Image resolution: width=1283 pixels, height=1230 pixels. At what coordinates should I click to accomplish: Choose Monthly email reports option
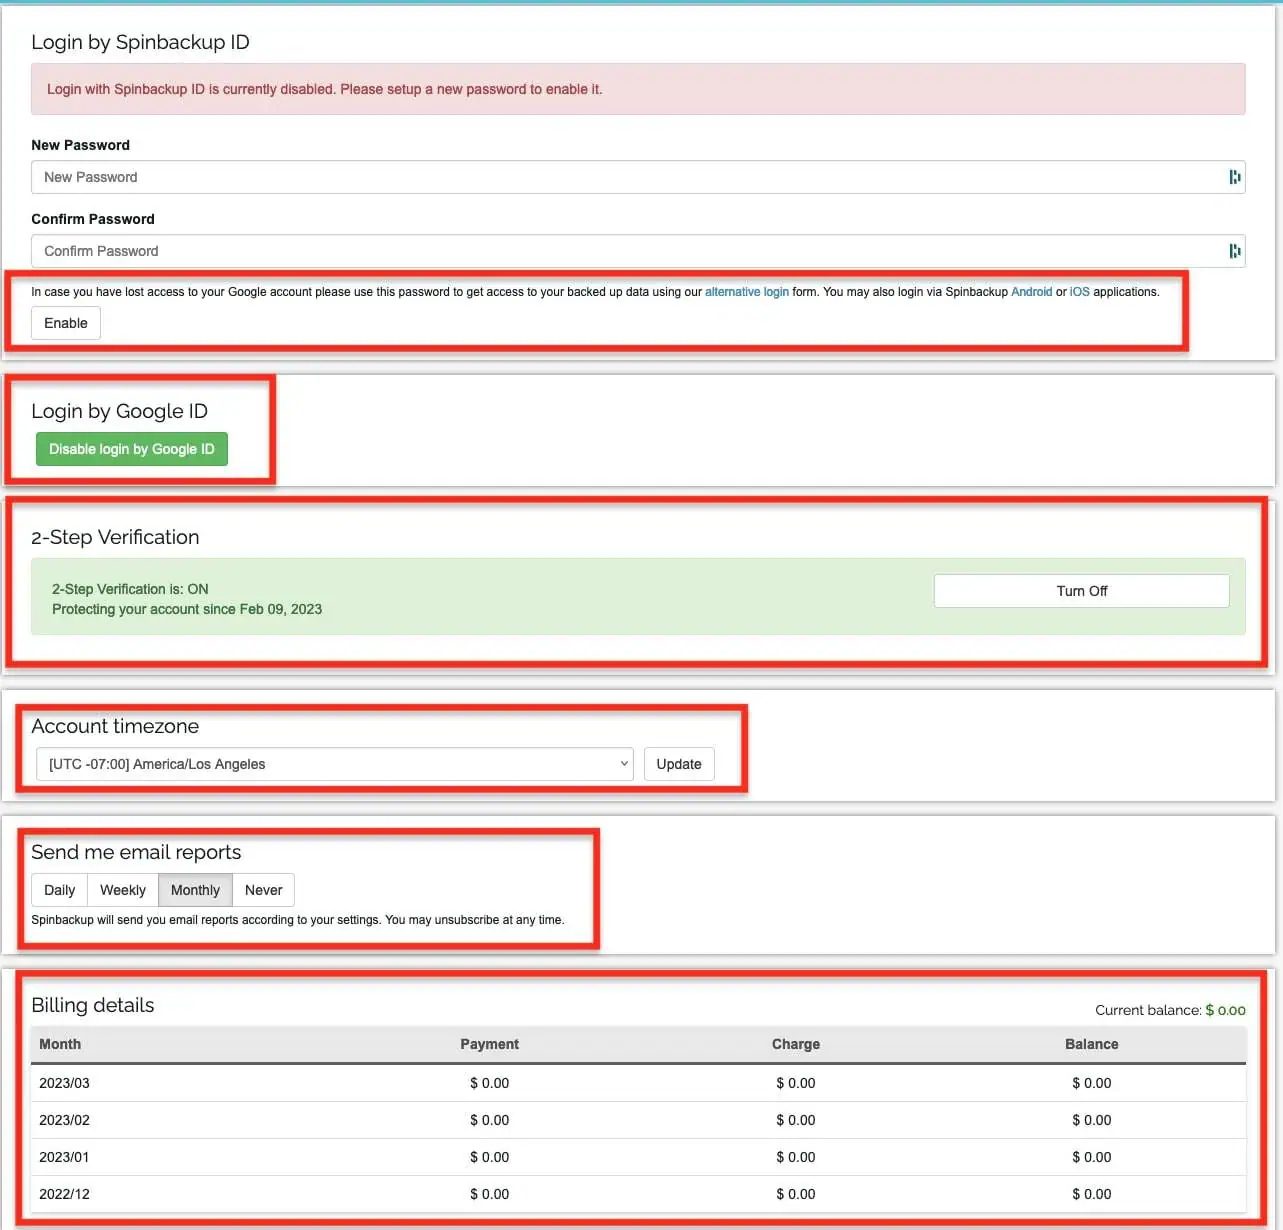click(x=195, y=890)
